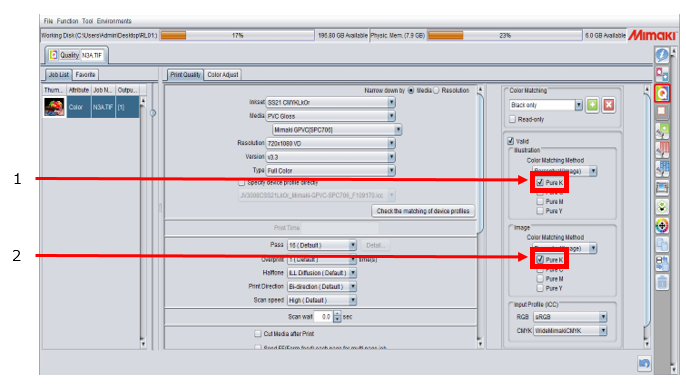Open the RGB sRGB input profile dropdown

570,317
